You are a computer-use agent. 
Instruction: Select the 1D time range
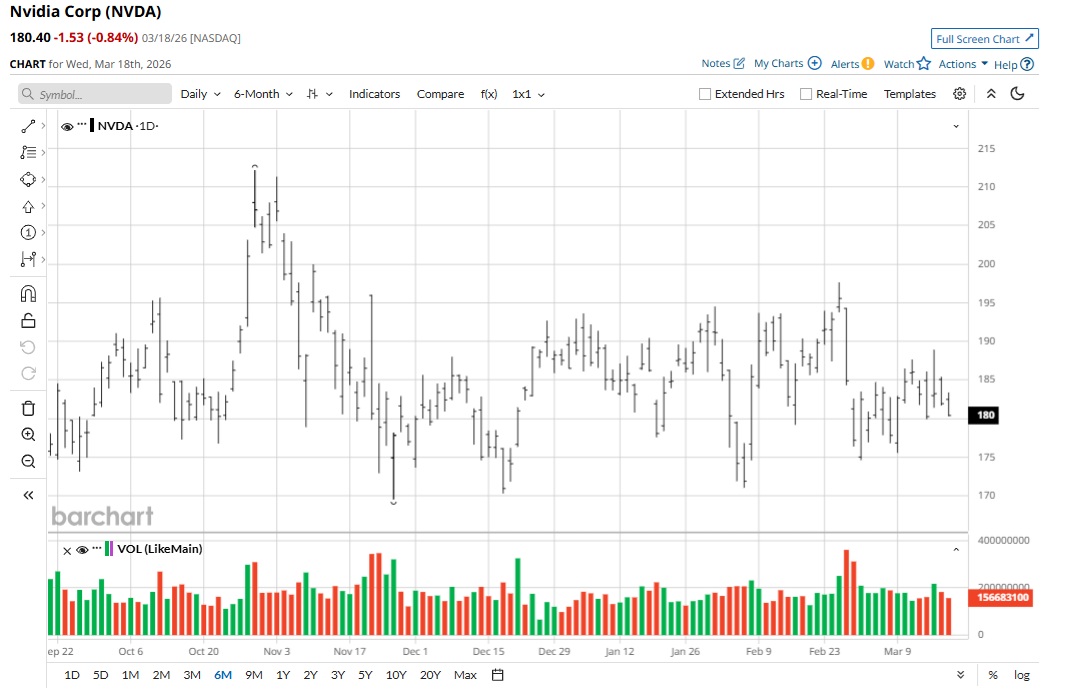click(72, 675)
